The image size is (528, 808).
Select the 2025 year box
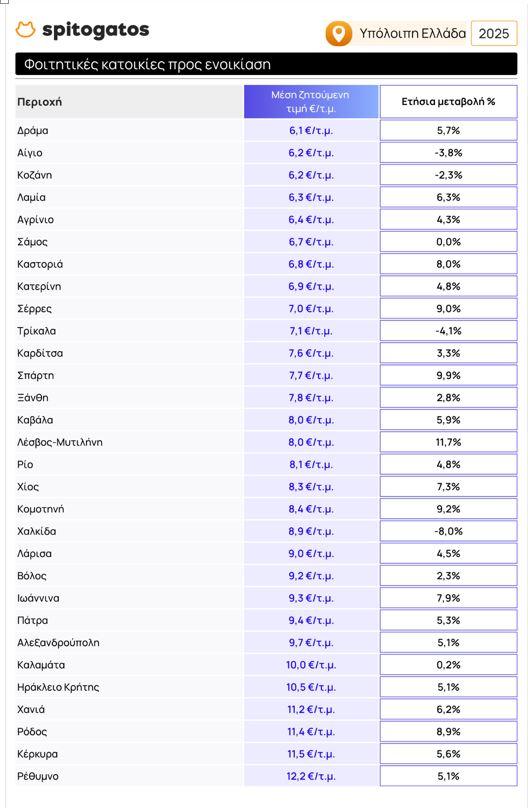pyautogui.click(x=493, y=33)
